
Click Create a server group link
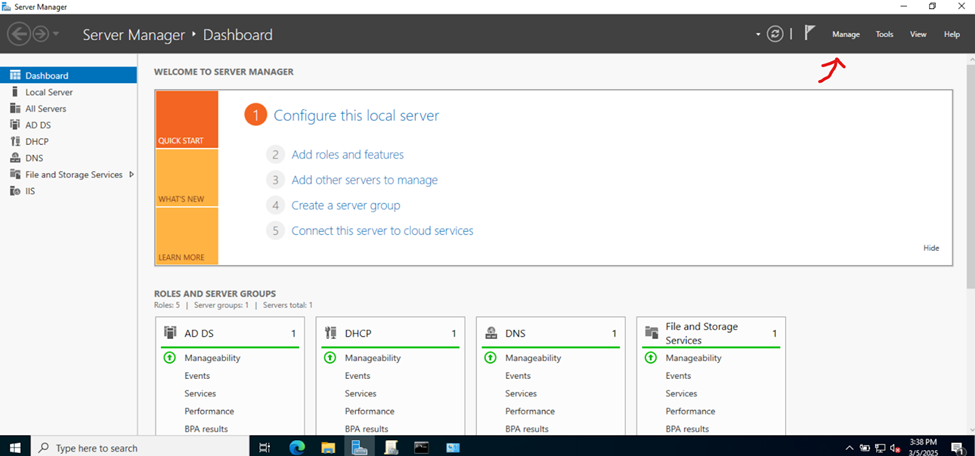pyautogui.click(x=346, y=205)
